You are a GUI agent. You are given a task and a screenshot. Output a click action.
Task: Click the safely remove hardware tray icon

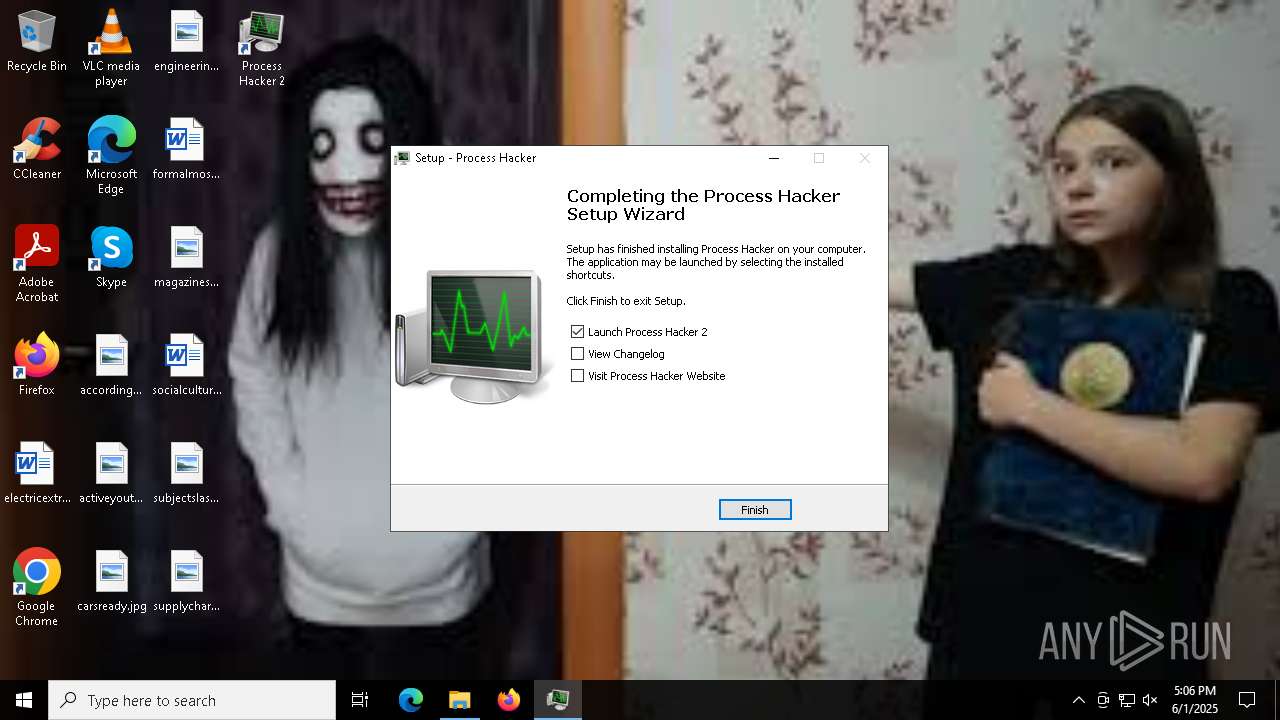[x=1103, y=700]
